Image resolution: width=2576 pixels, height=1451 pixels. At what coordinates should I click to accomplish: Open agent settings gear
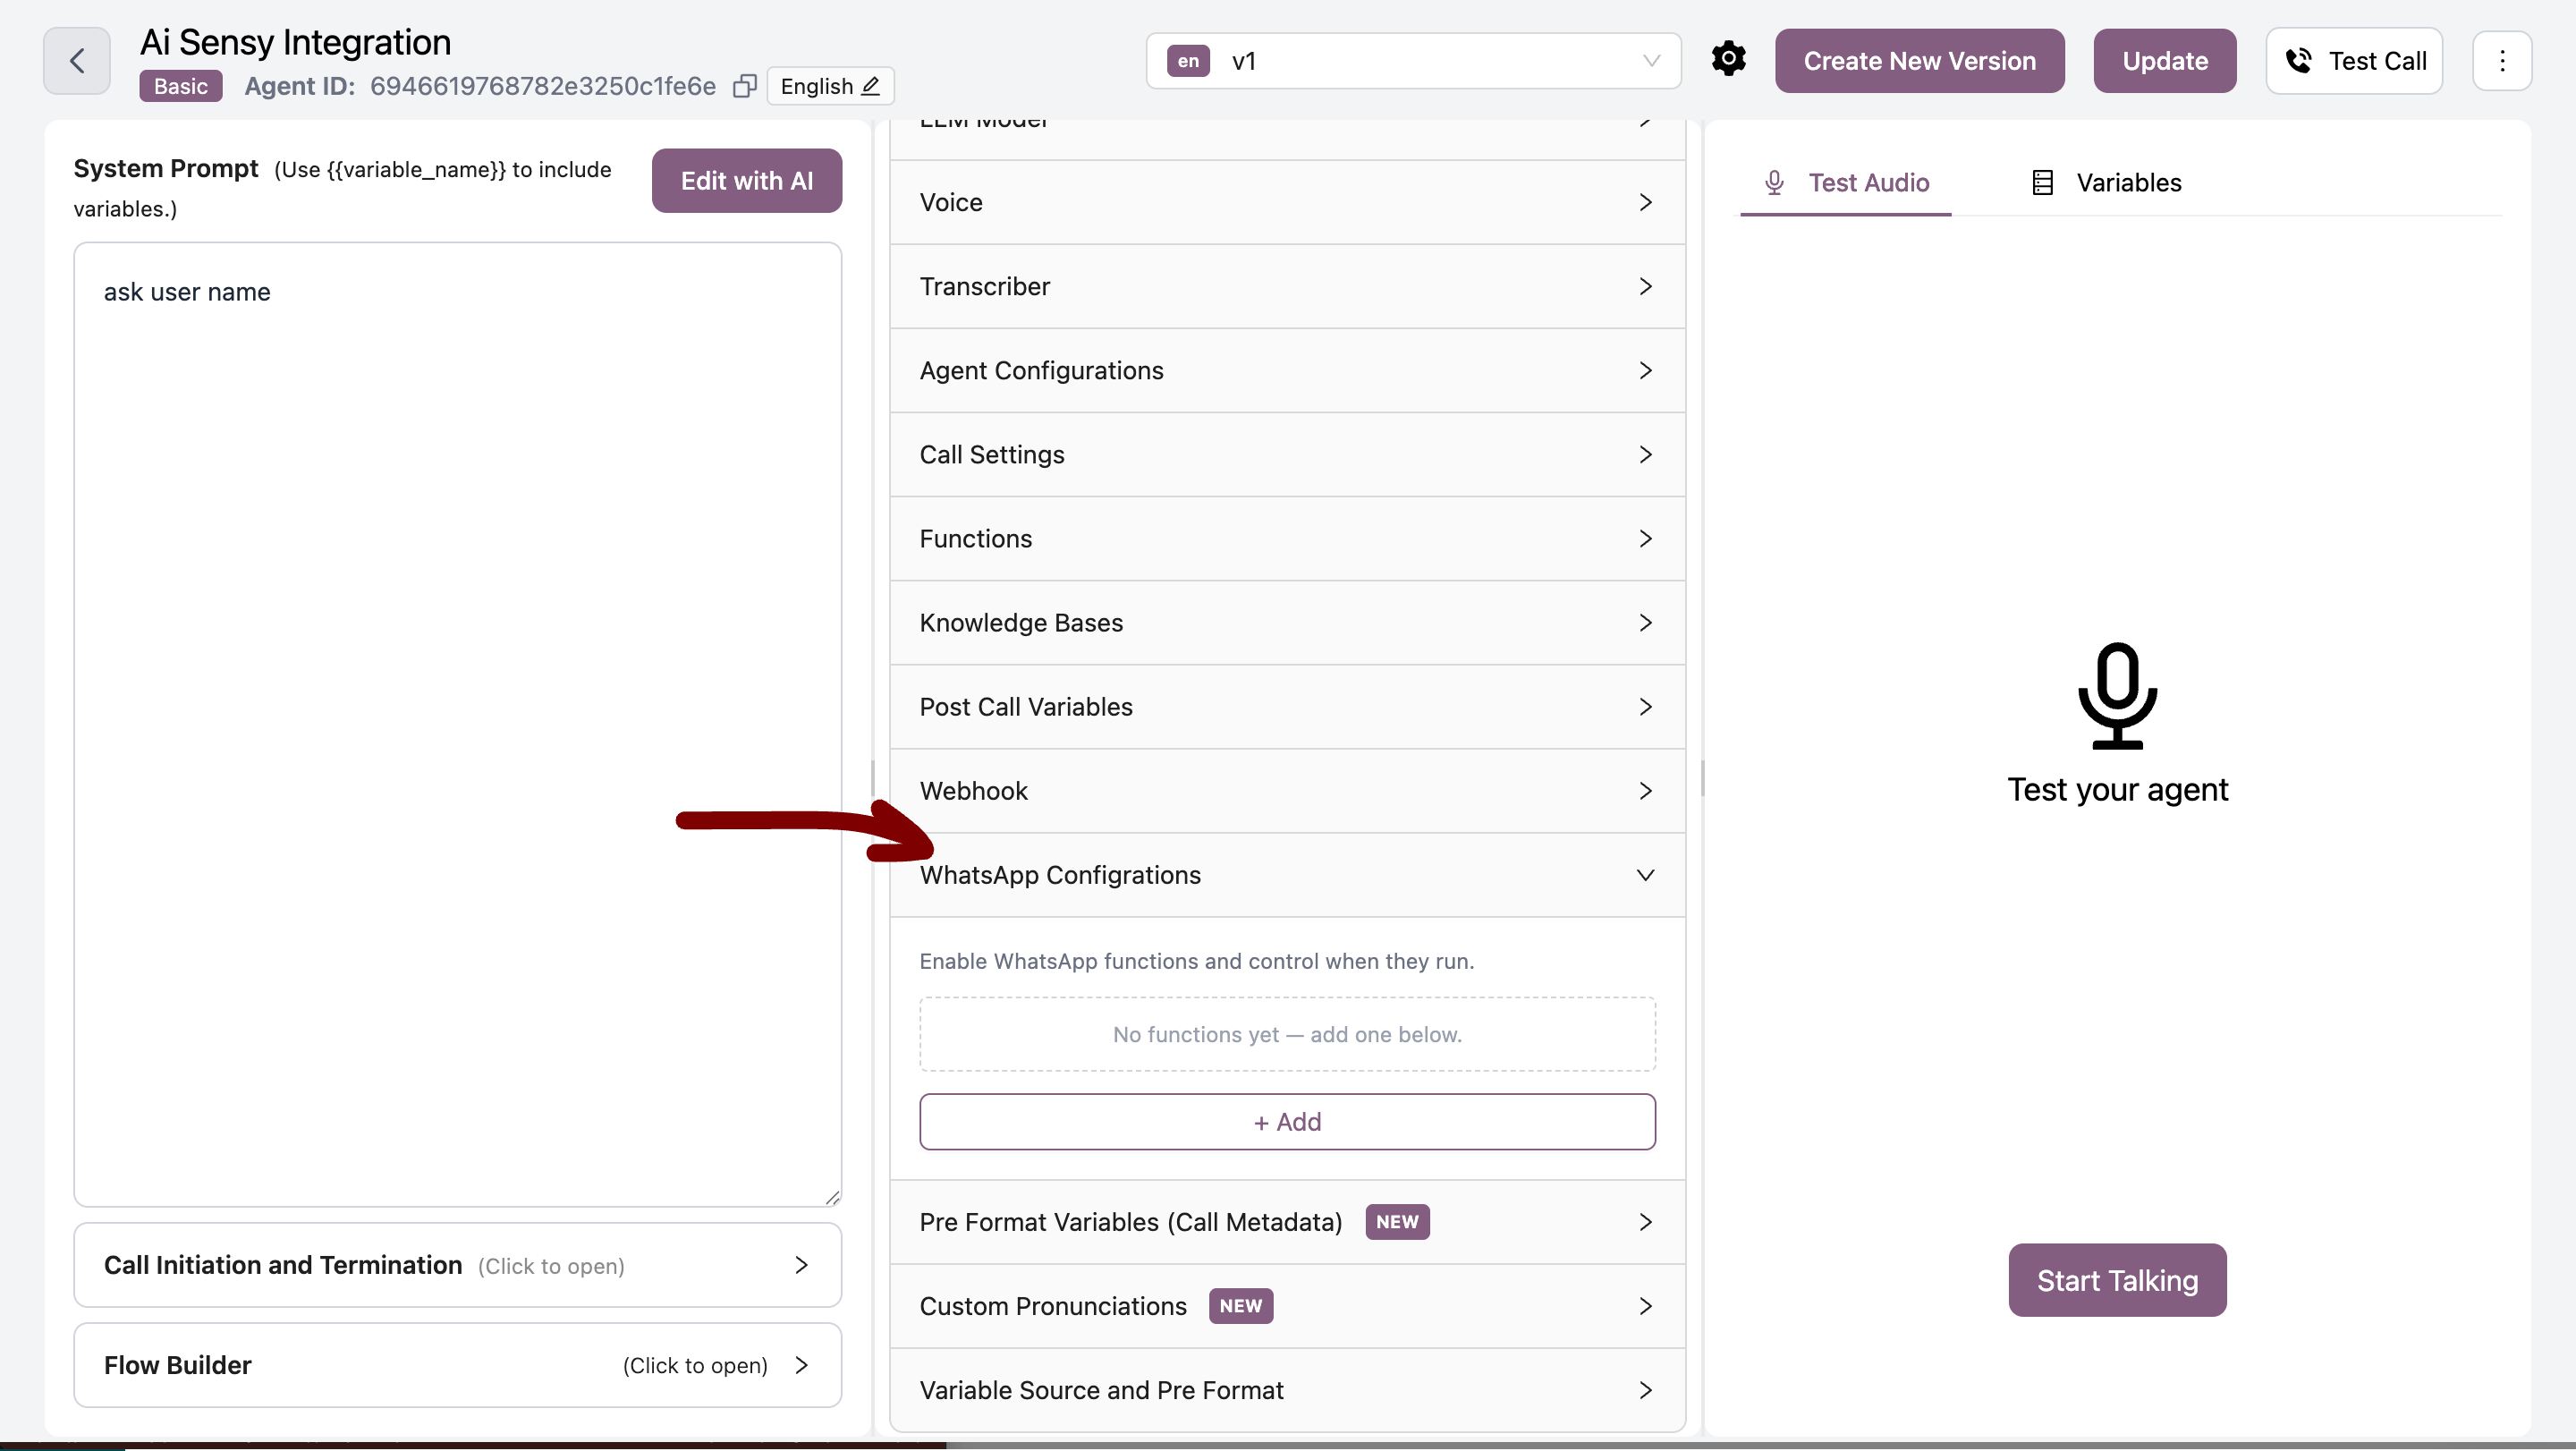point(1729,59)
